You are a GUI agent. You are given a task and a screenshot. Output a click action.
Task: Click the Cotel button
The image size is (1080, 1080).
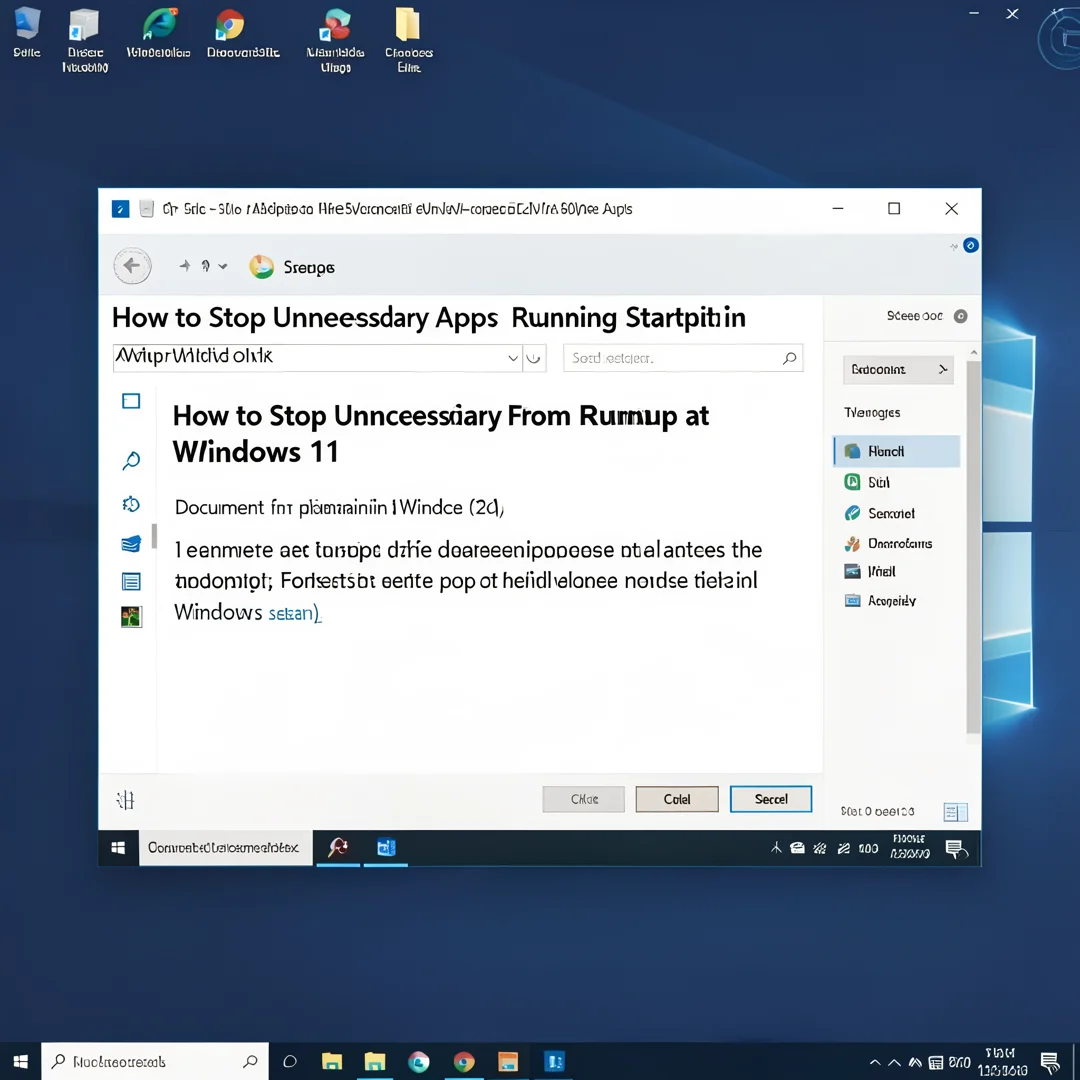tap(677, 799)
